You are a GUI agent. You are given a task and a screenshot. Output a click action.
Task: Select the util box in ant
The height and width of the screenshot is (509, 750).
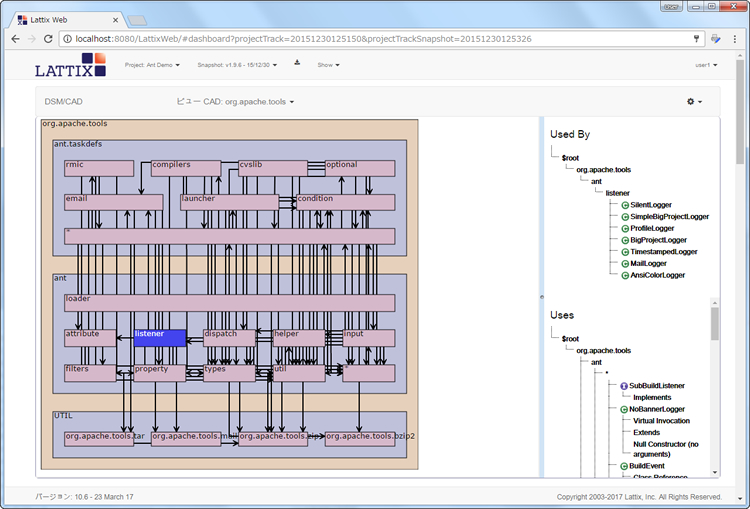pyautogui.click(x=299, y=373)
